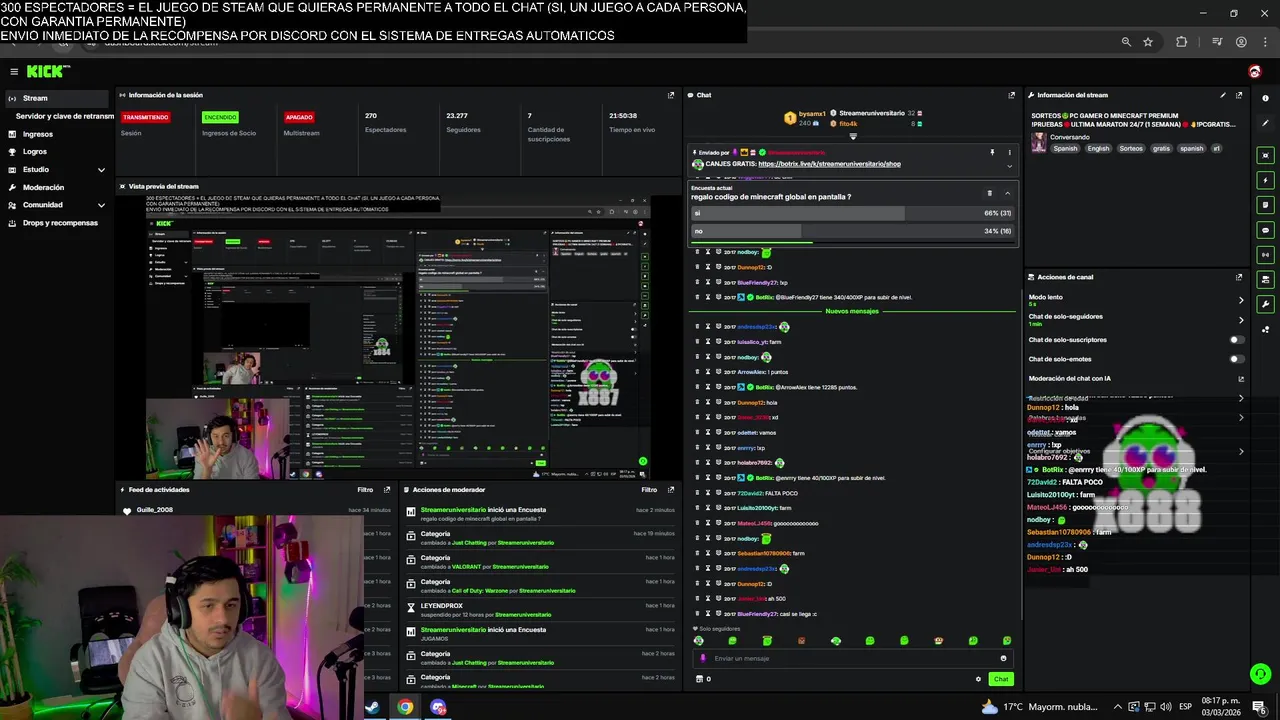The width and height of the screenshot is (1280, 720).
Task: Unpin the pinned chat message
Action: (992, 153)
